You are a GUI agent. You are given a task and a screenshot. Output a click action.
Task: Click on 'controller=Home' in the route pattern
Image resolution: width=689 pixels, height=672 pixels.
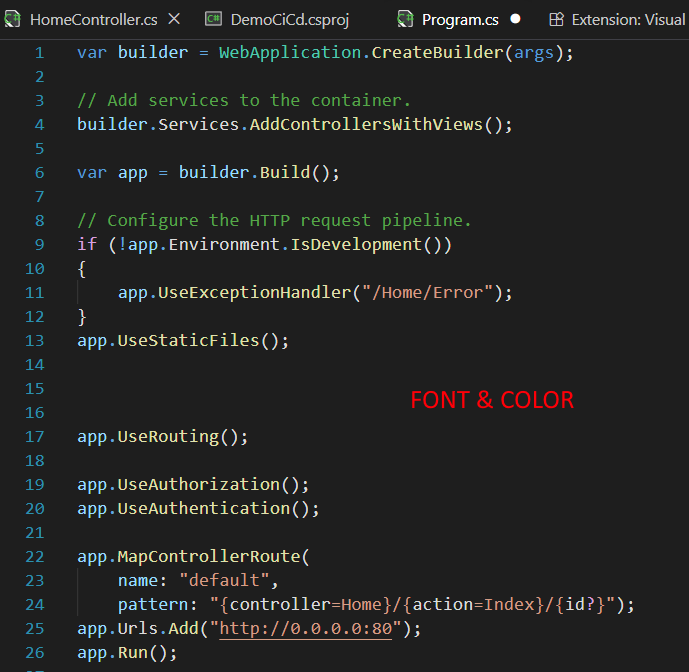(305, 605)
